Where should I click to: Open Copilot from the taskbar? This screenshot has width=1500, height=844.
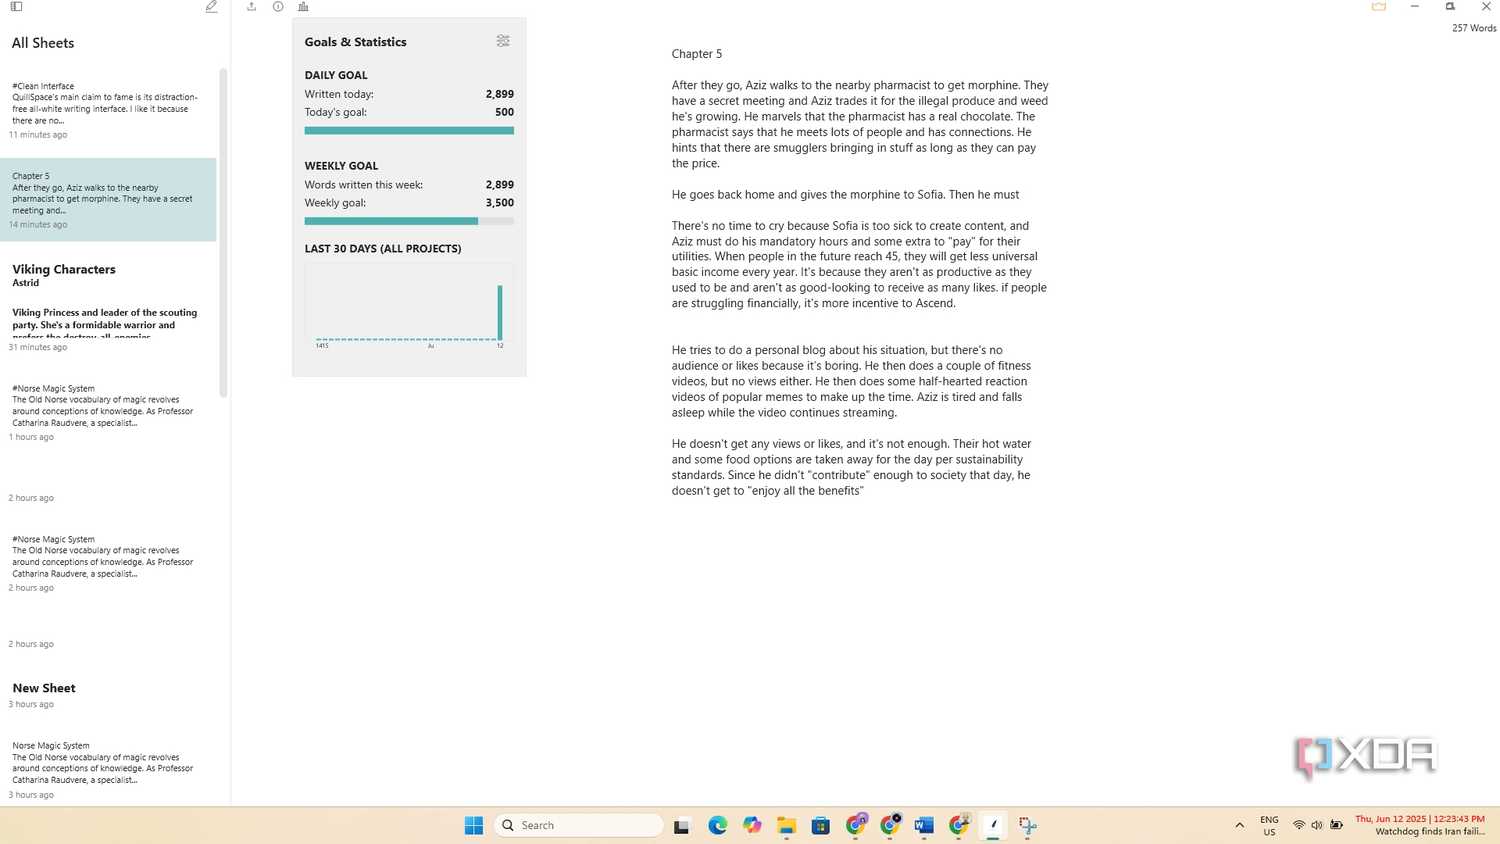coord(752,825)
